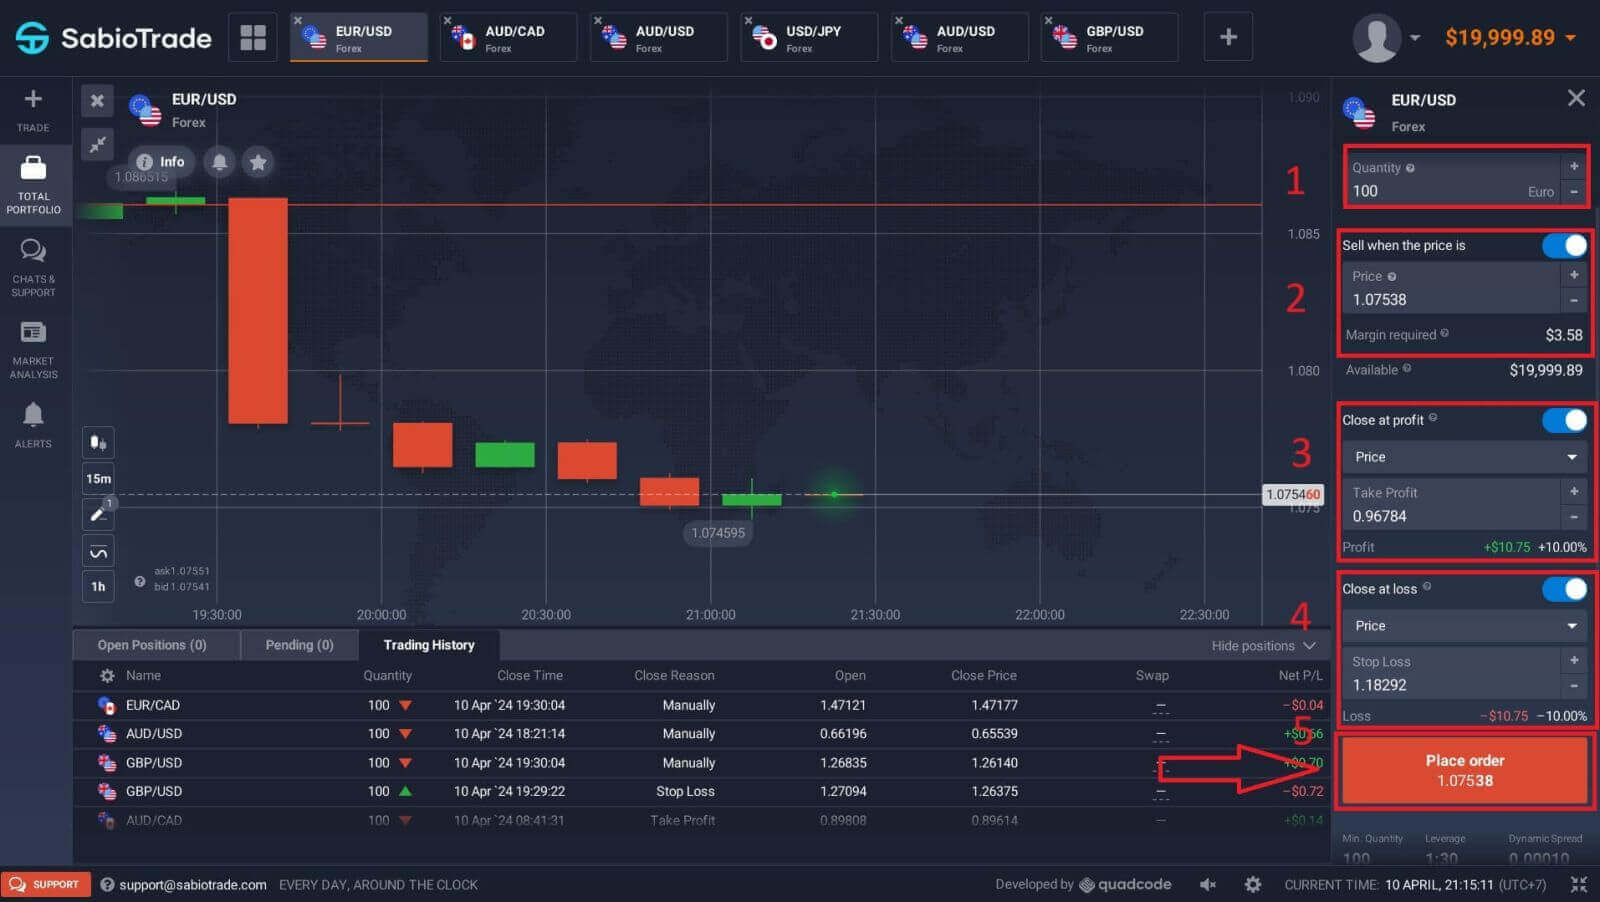Open the USD/JPY Forex tab

coord(808,37)
